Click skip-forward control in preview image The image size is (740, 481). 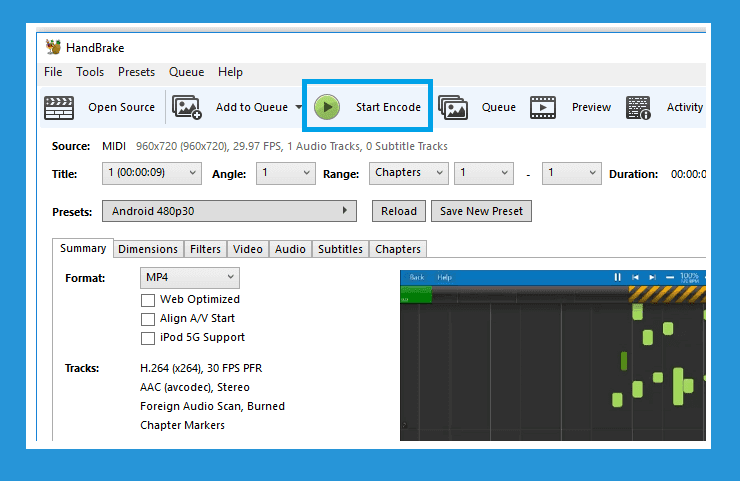coord(652,277)
